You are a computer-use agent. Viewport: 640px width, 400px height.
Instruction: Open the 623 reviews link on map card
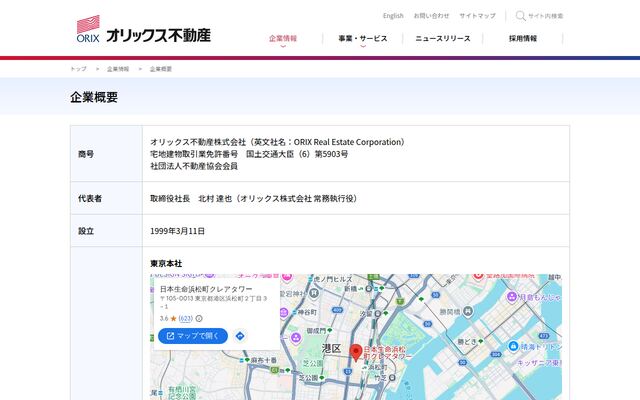click(x=186, y=318)
